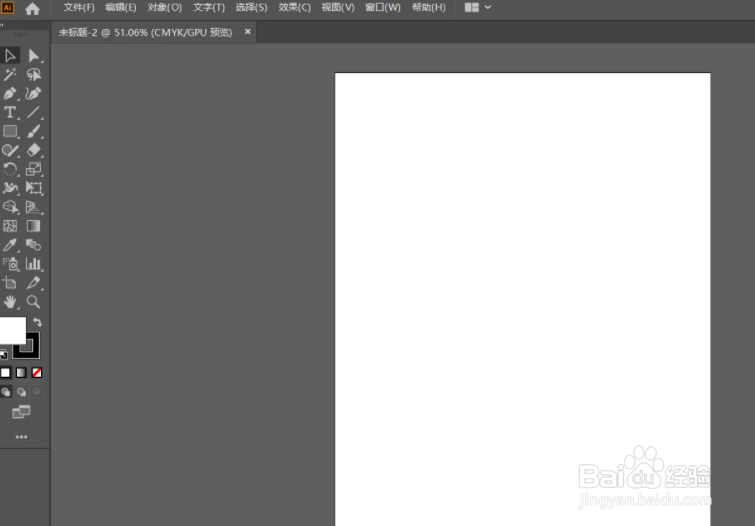Open the 编辑(E) menu

(121, 8)
